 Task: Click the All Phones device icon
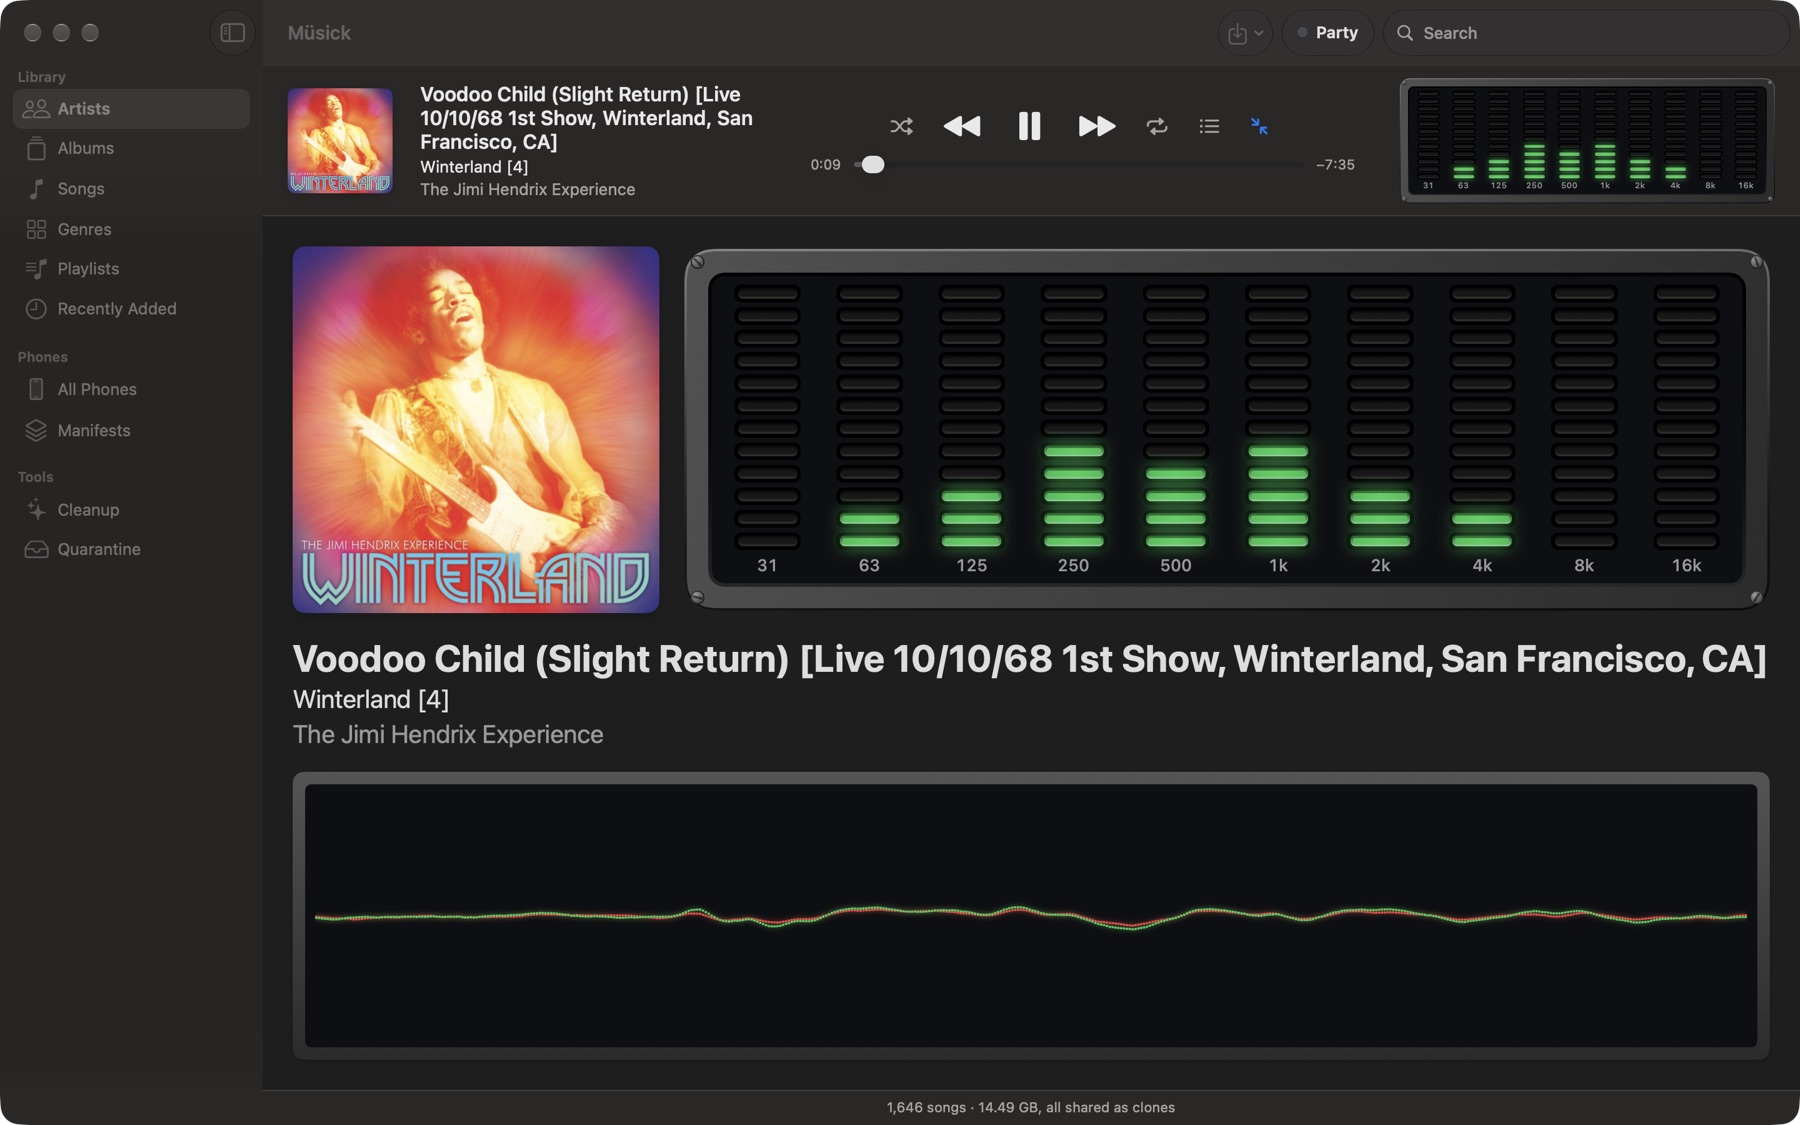tap(36, 389)
